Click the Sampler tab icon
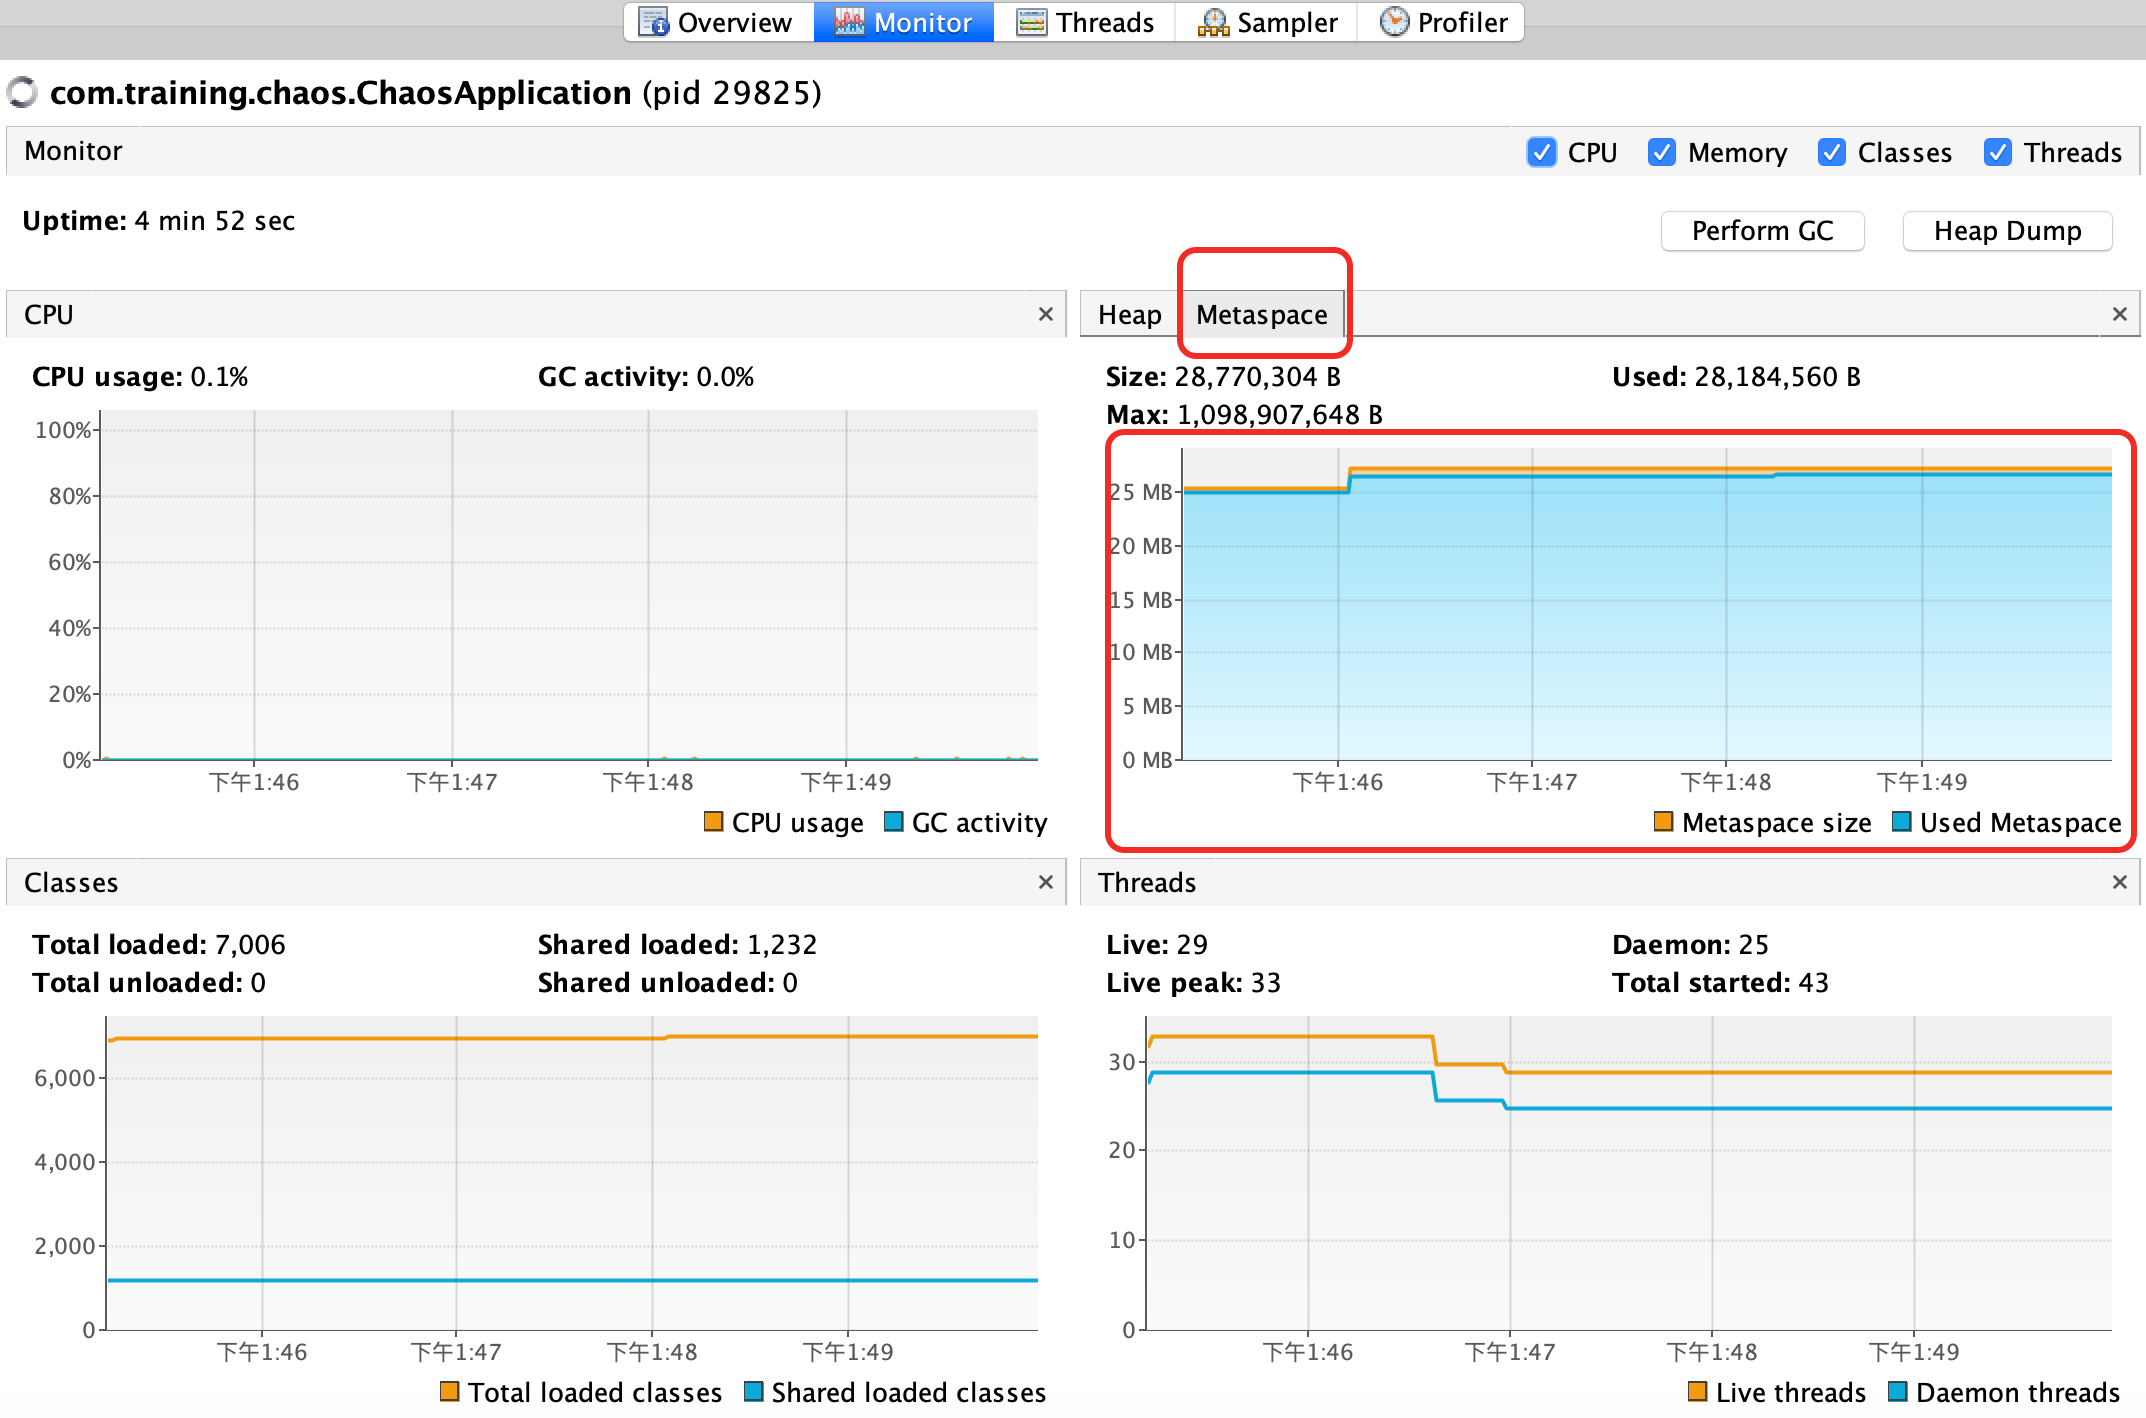Viewport: 2146px width, 1418px height. tap(1213, 22)
